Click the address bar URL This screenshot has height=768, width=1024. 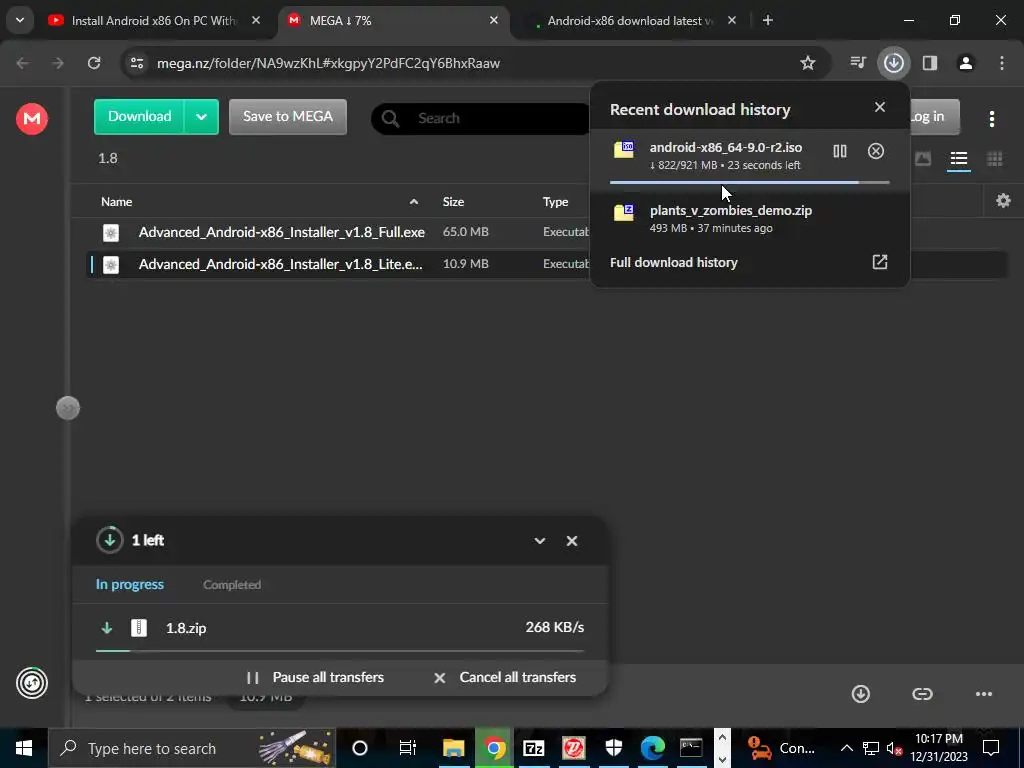328,63
